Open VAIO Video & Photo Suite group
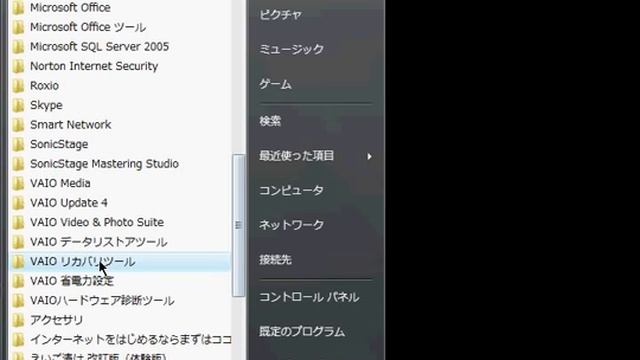The height and width of the screenshot is (360, 640). [97, 222]
